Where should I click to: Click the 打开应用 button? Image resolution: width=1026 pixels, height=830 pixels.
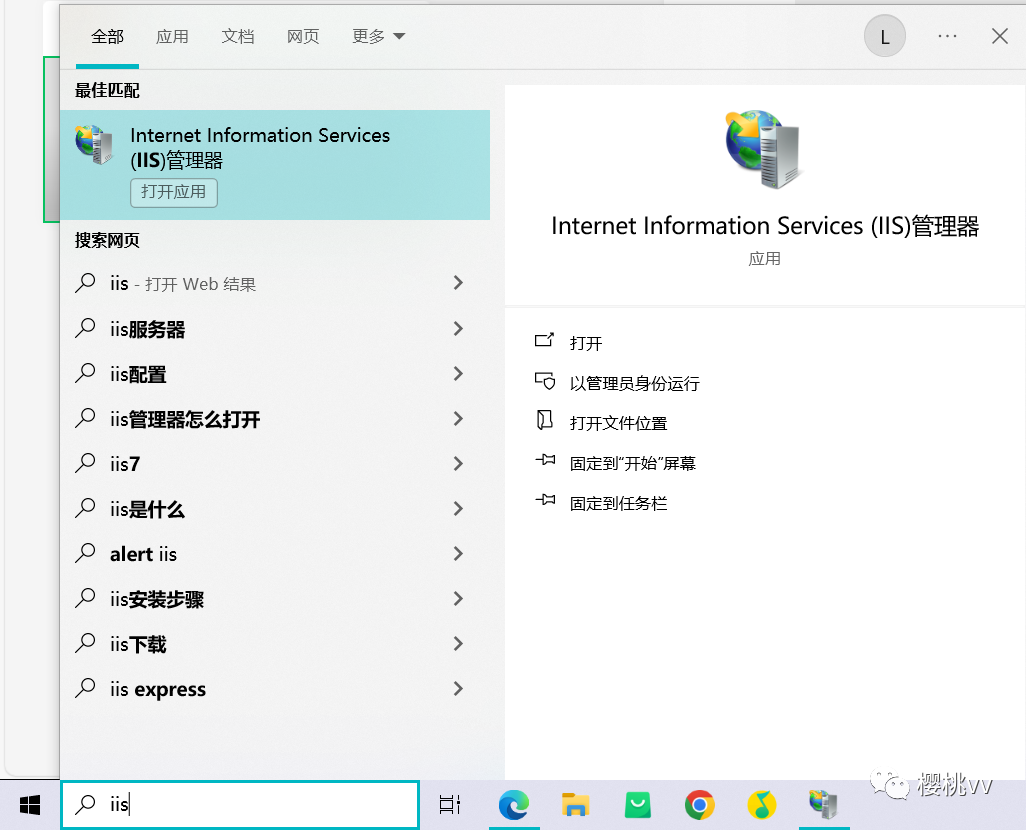pyautogui.click(x=173, y=192)
